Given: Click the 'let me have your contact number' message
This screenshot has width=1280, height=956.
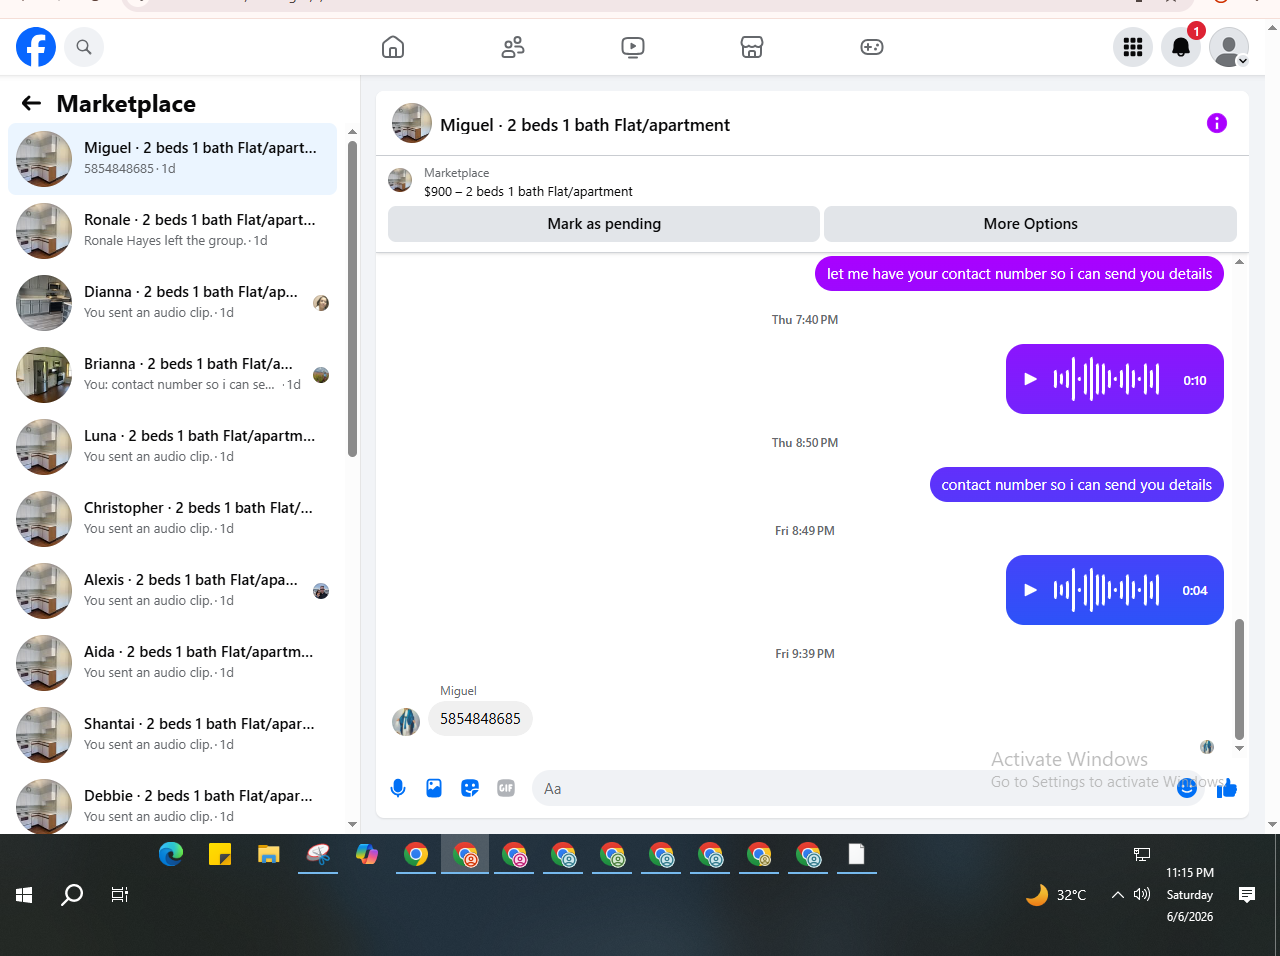Looking at the screenshot, I should (1019, 274).
